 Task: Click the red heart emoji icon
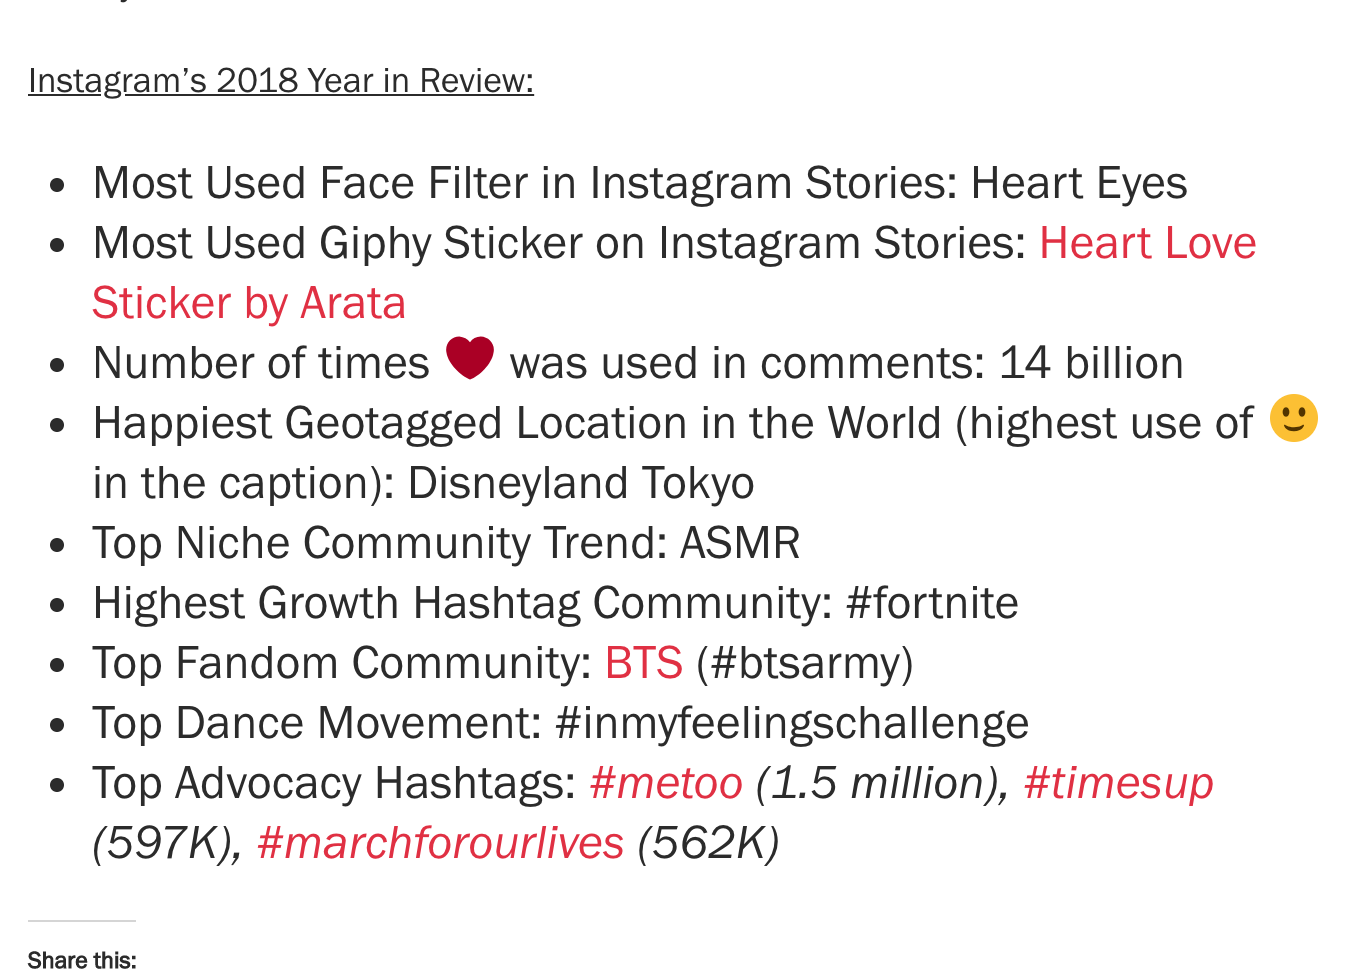click(x=470, y=358)
